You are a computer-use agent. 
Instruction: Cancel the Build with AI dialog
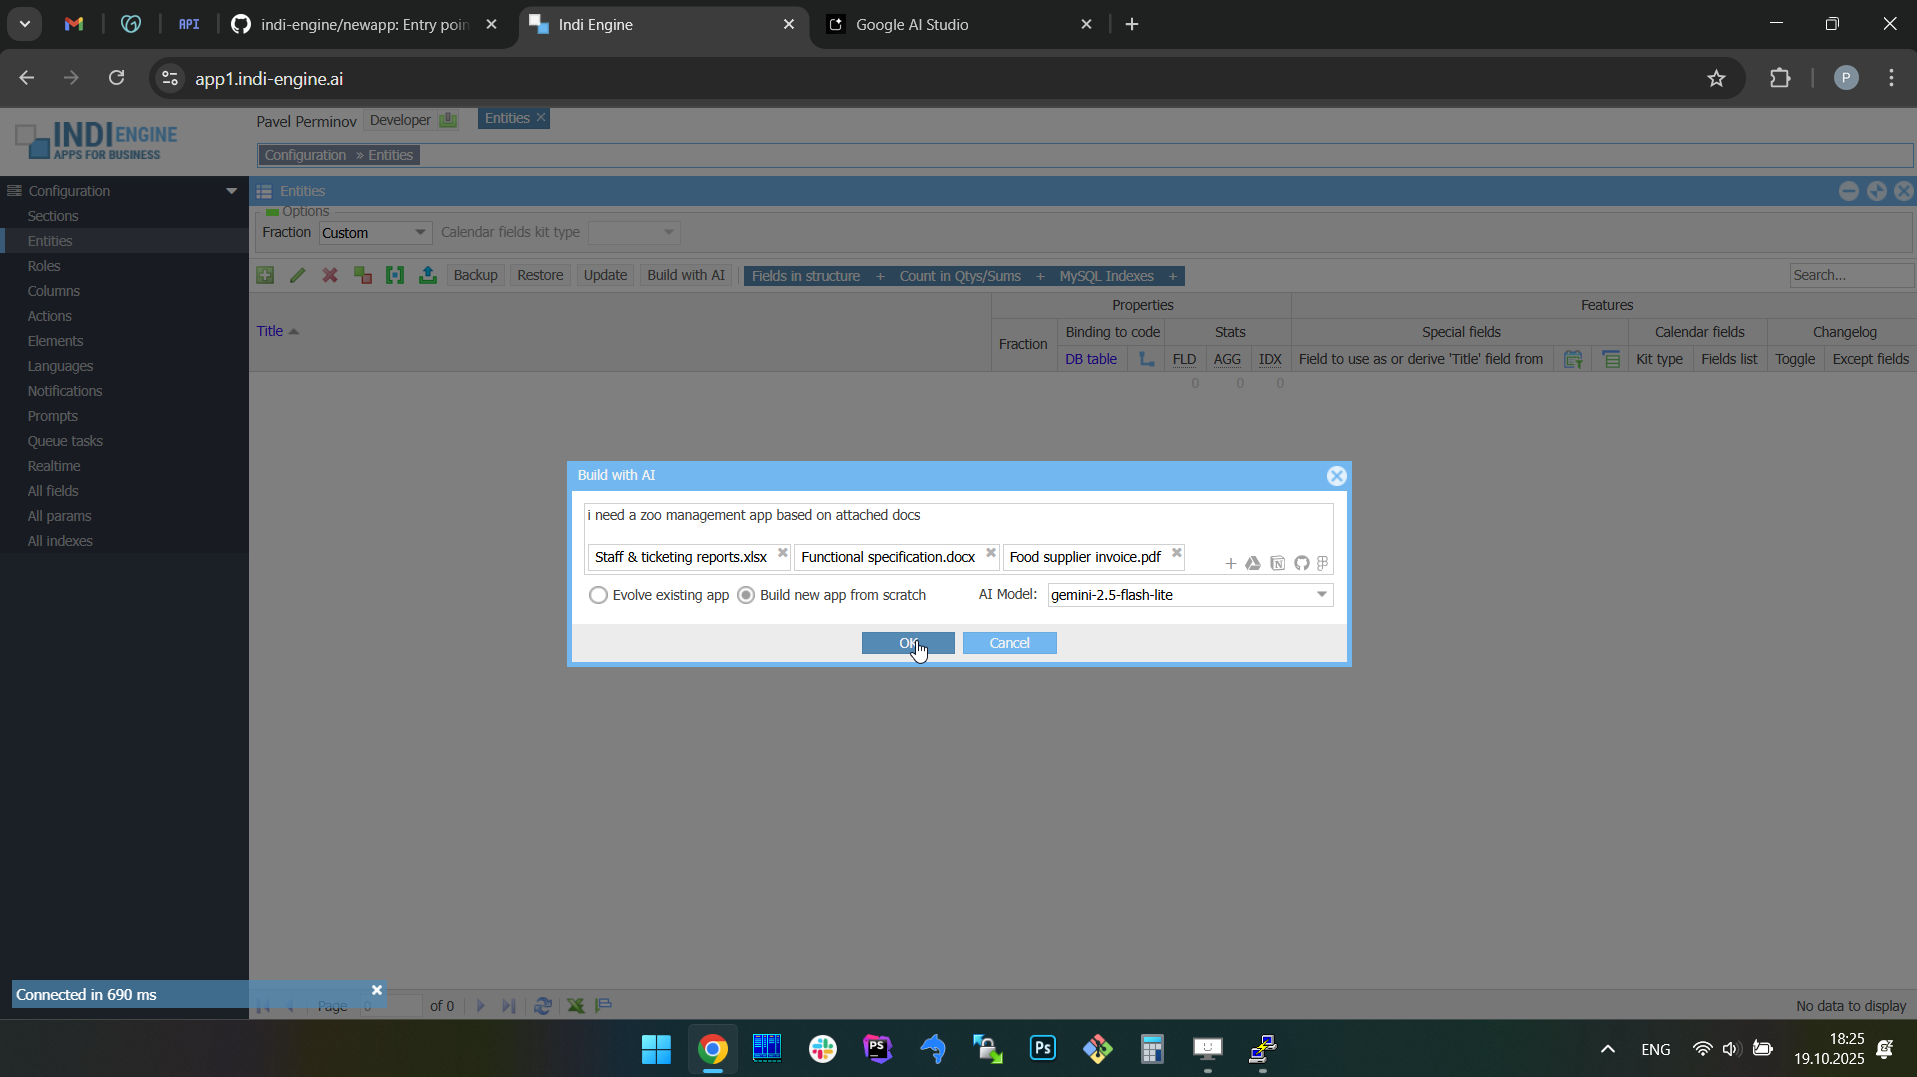pos(1009,643)
